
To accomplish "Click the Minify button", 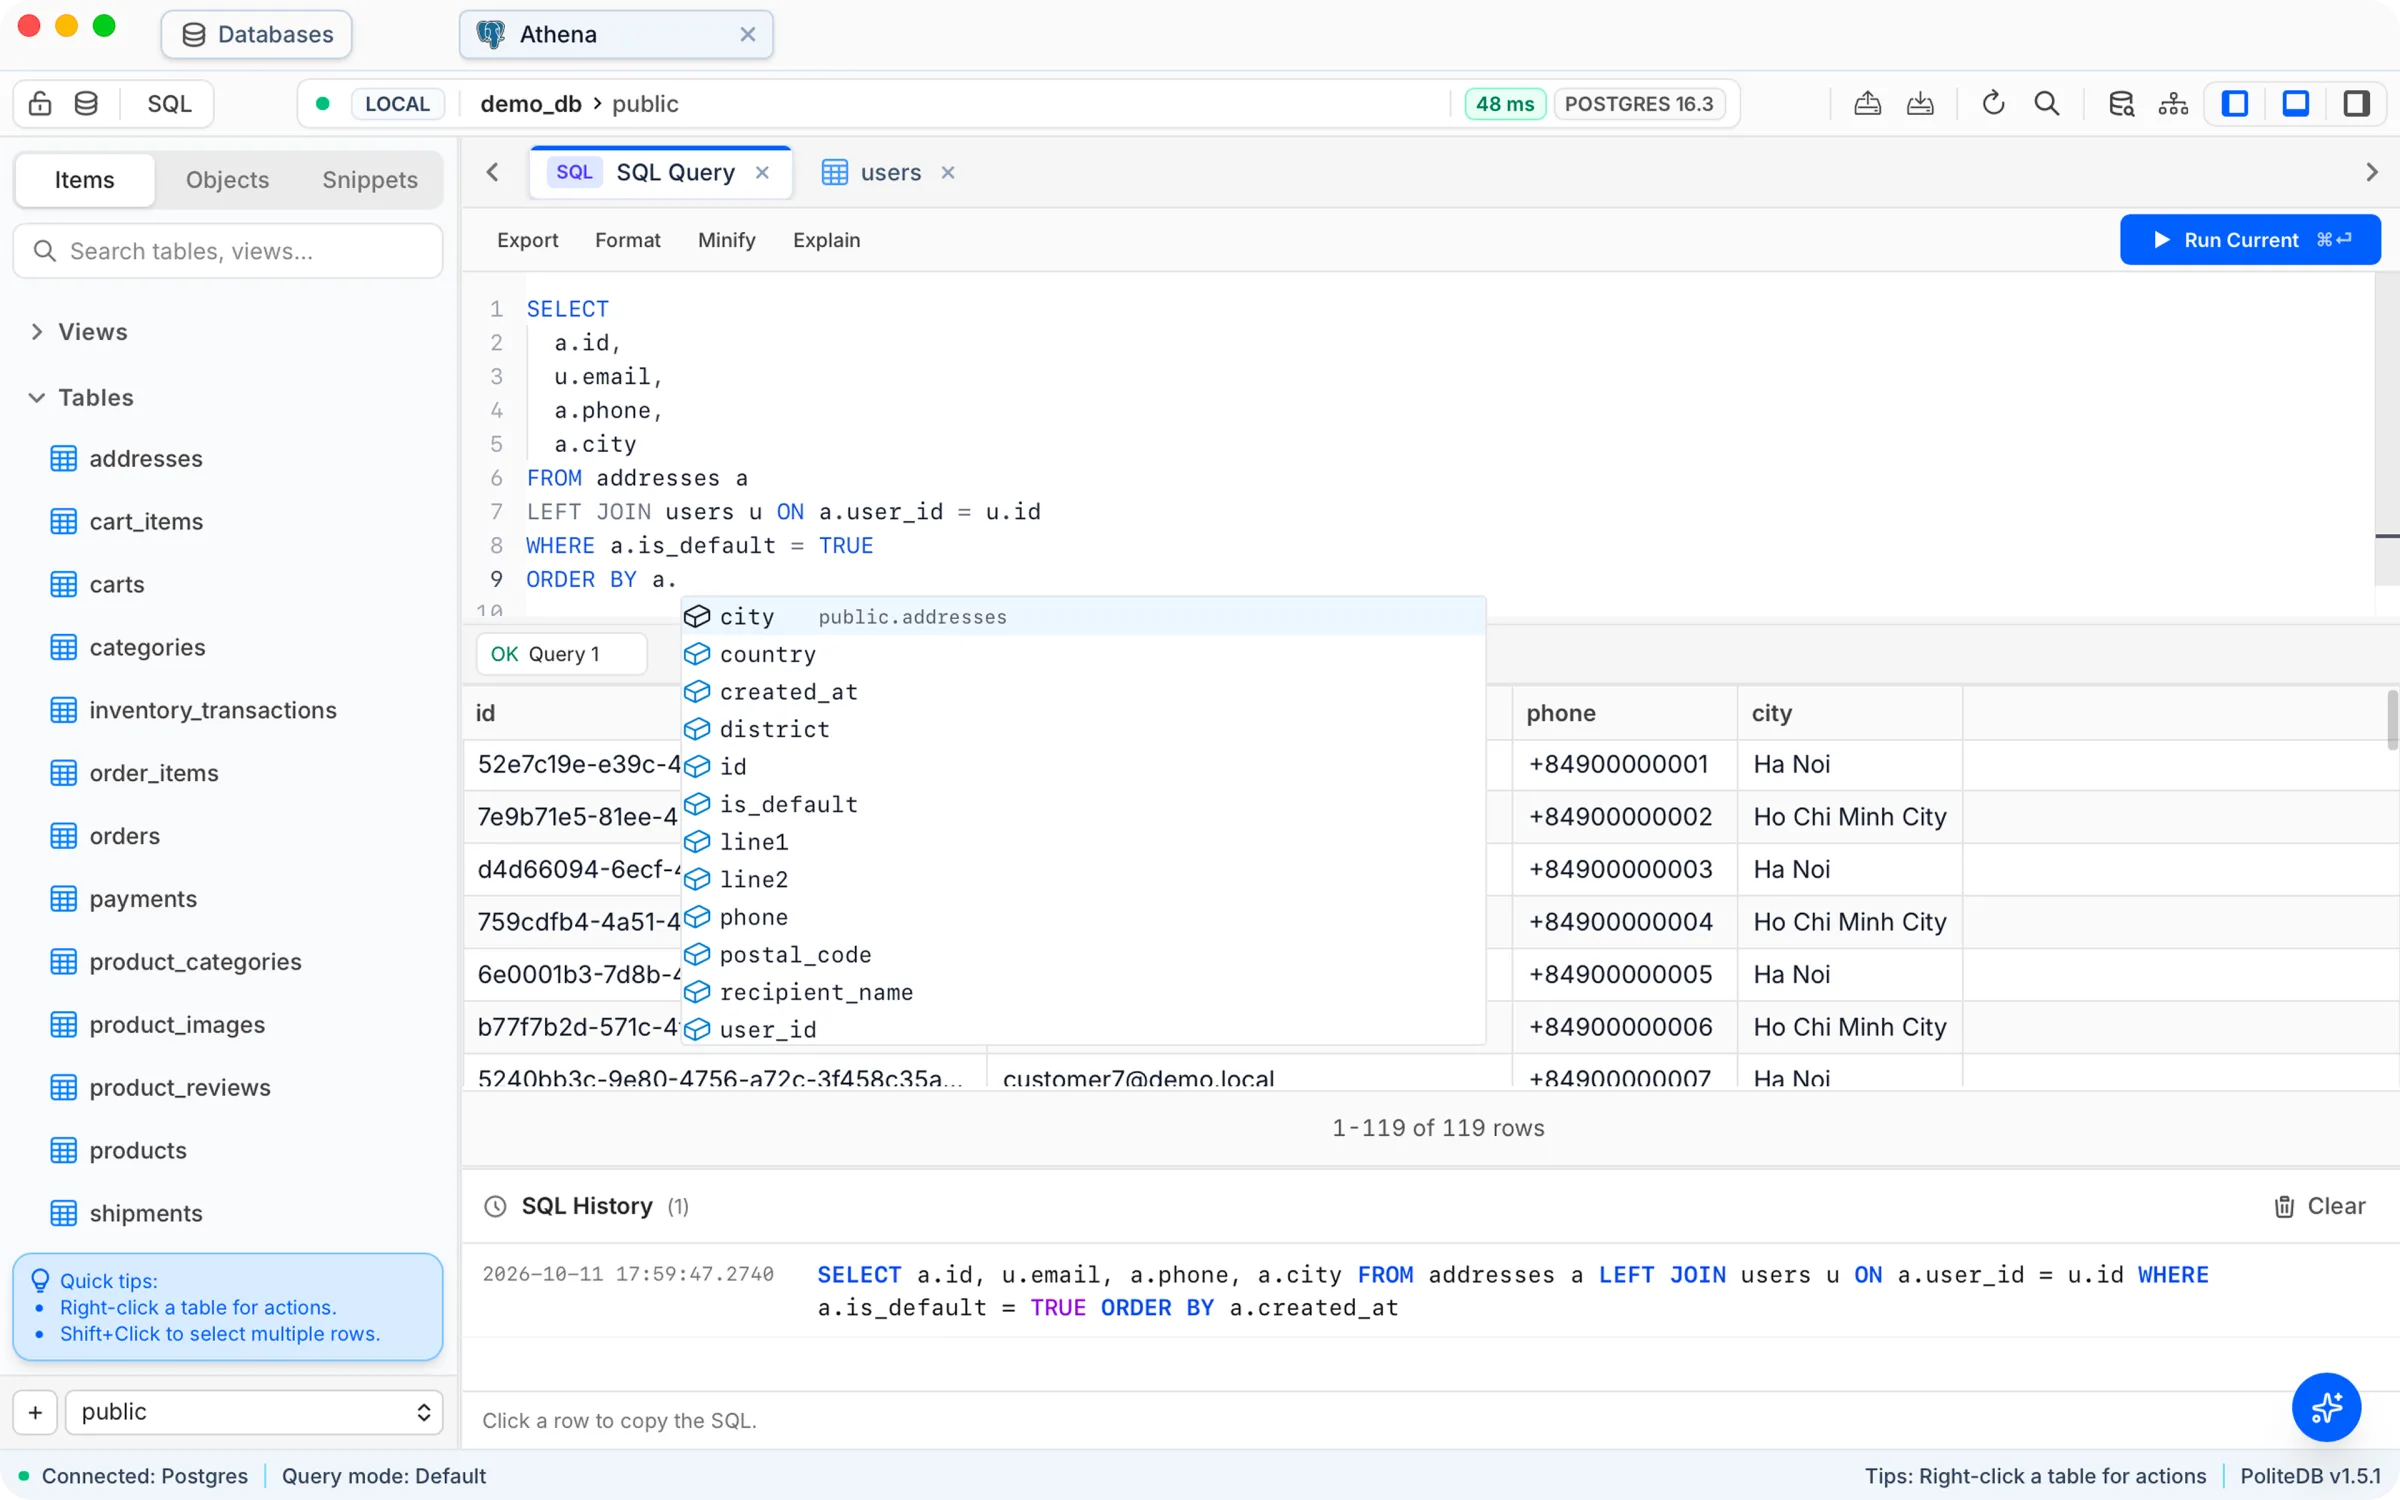I will coord(726,240).
